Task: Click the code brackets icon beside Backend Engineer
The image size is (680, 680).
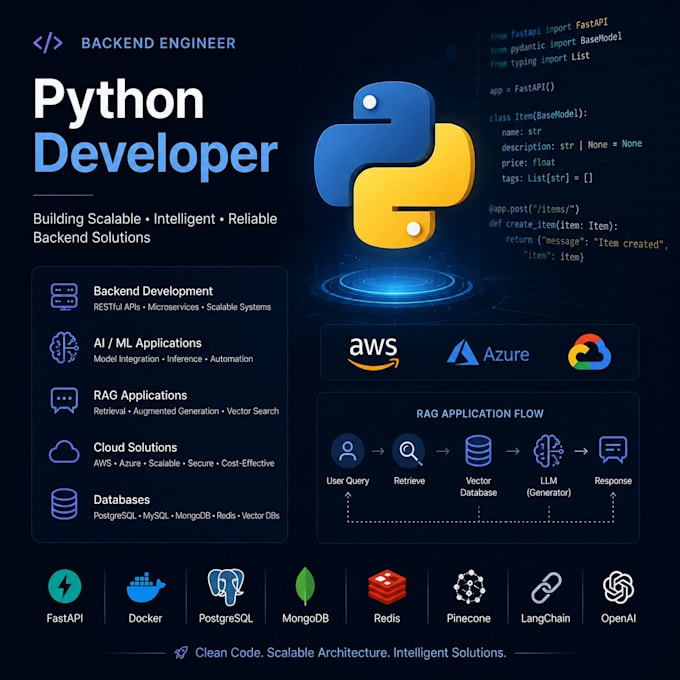Action: (48, 43)
